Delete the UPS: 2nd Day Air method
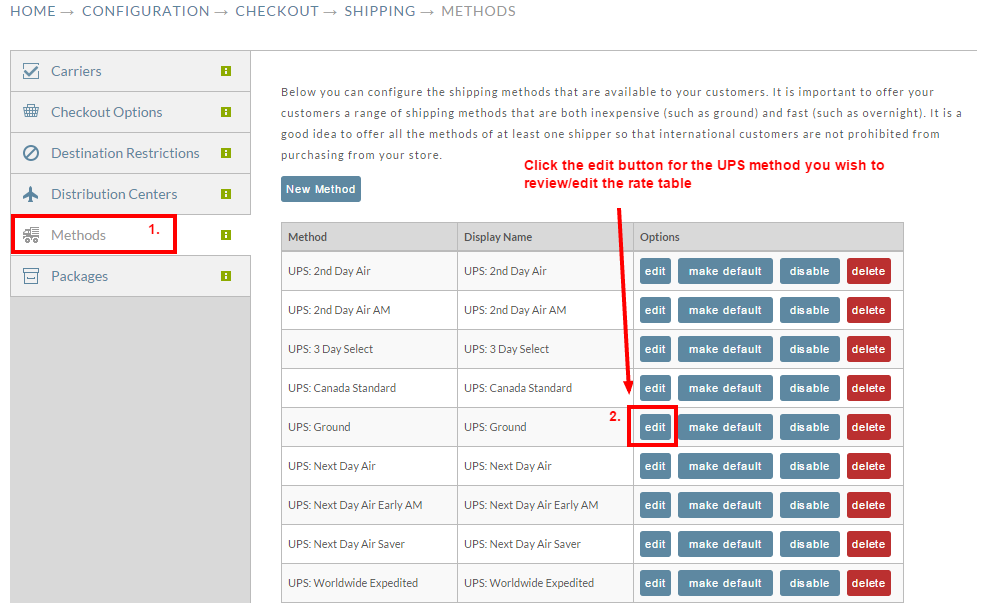Viewport: 992px width, 603px height. coord(868,271)
